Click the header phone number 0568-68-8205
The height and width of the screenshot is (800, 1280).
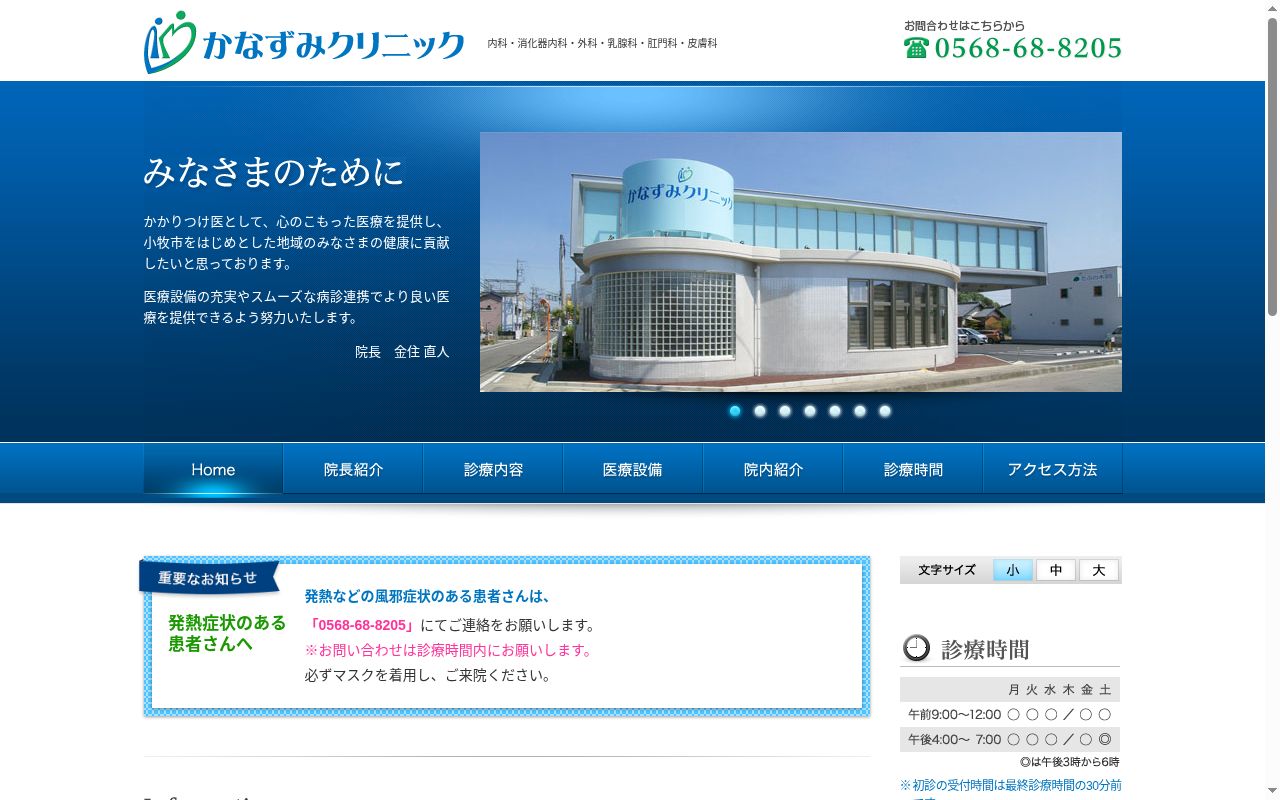[x=1028, y=47]
